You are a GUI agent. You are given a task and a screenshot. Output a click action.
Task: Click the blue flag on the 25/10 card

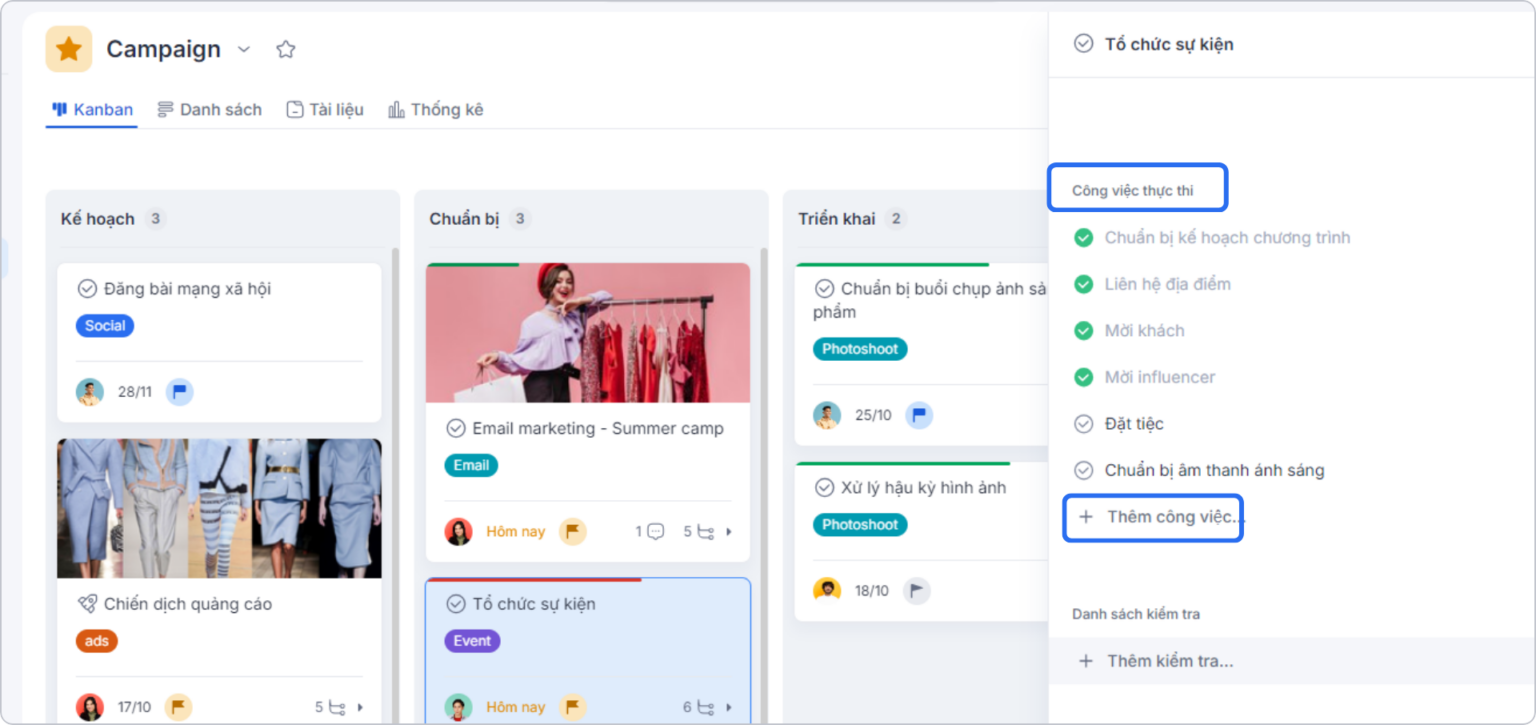click(919, 415)
